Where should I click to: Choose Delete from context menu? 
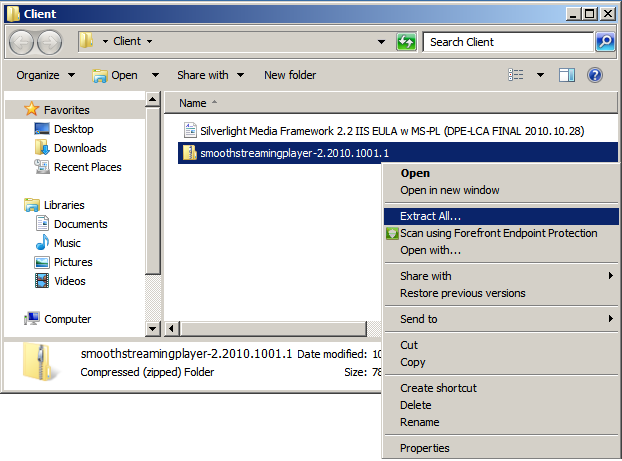501,405
